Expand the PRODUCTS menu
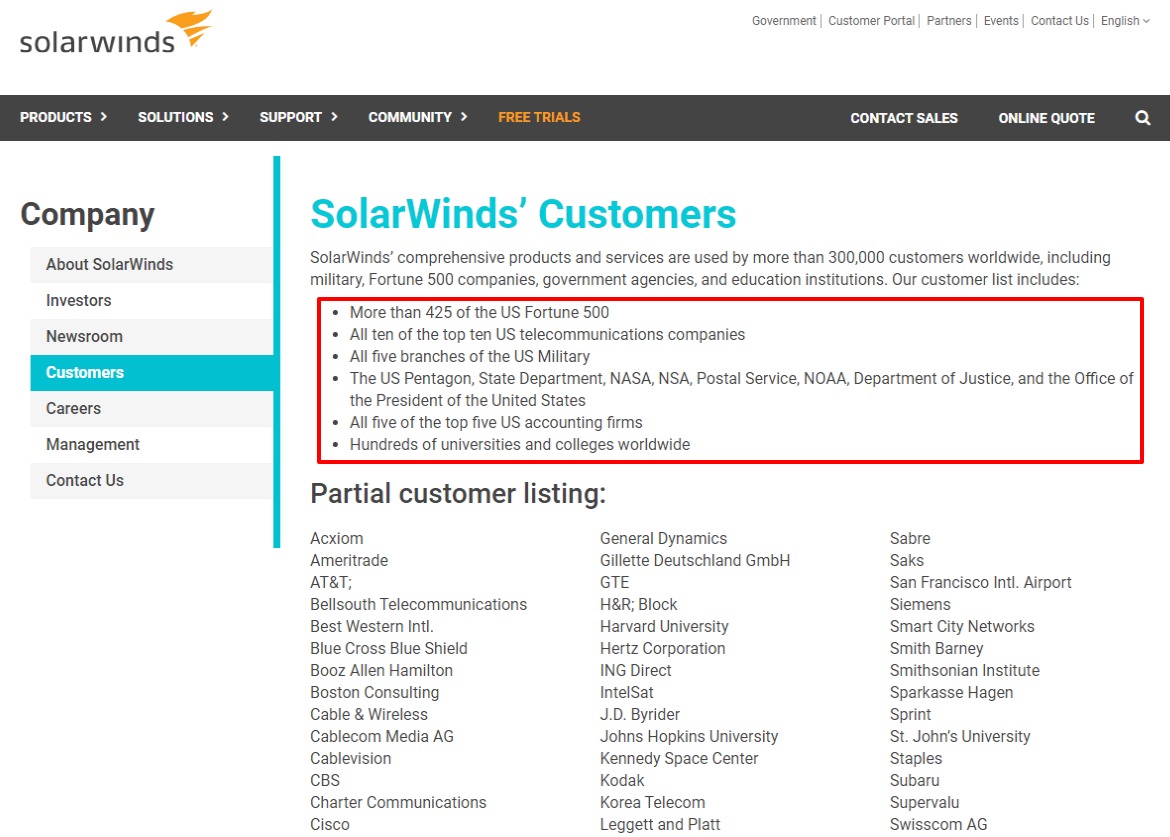Image resolution: width=1170 pixels, height=837 pixels. coord(63,117)
